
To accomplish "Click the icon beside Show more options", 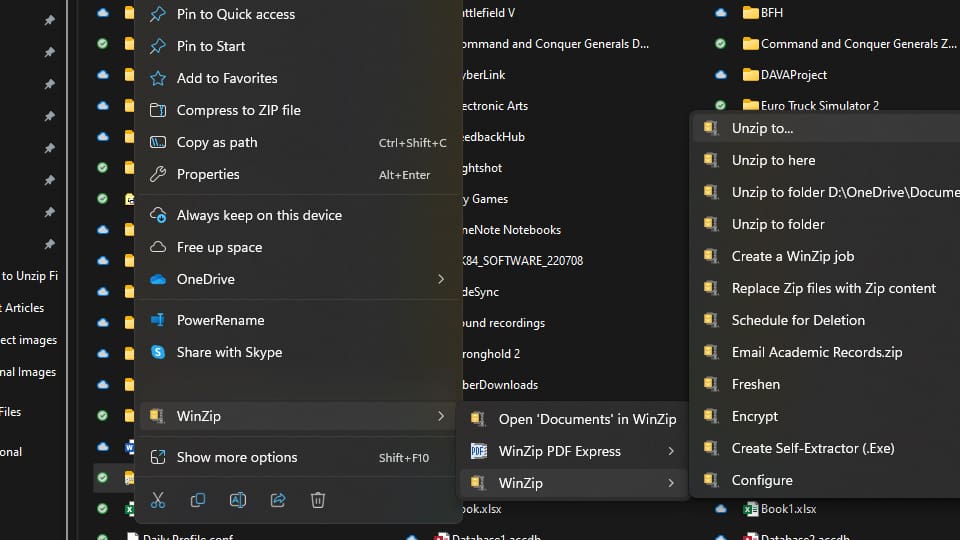I will [158, 457].
